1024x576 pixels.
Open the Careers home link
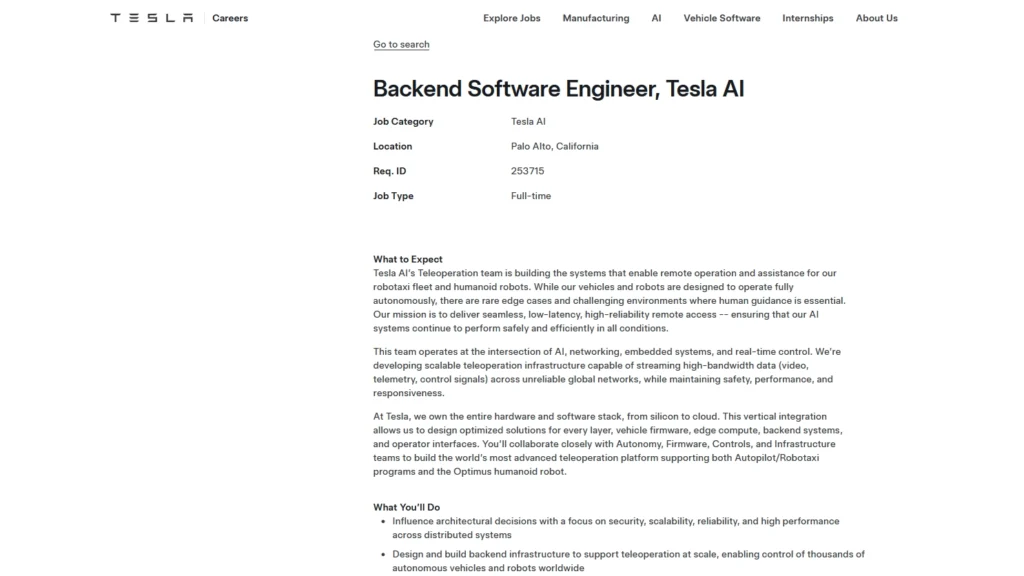pos(230,18)
